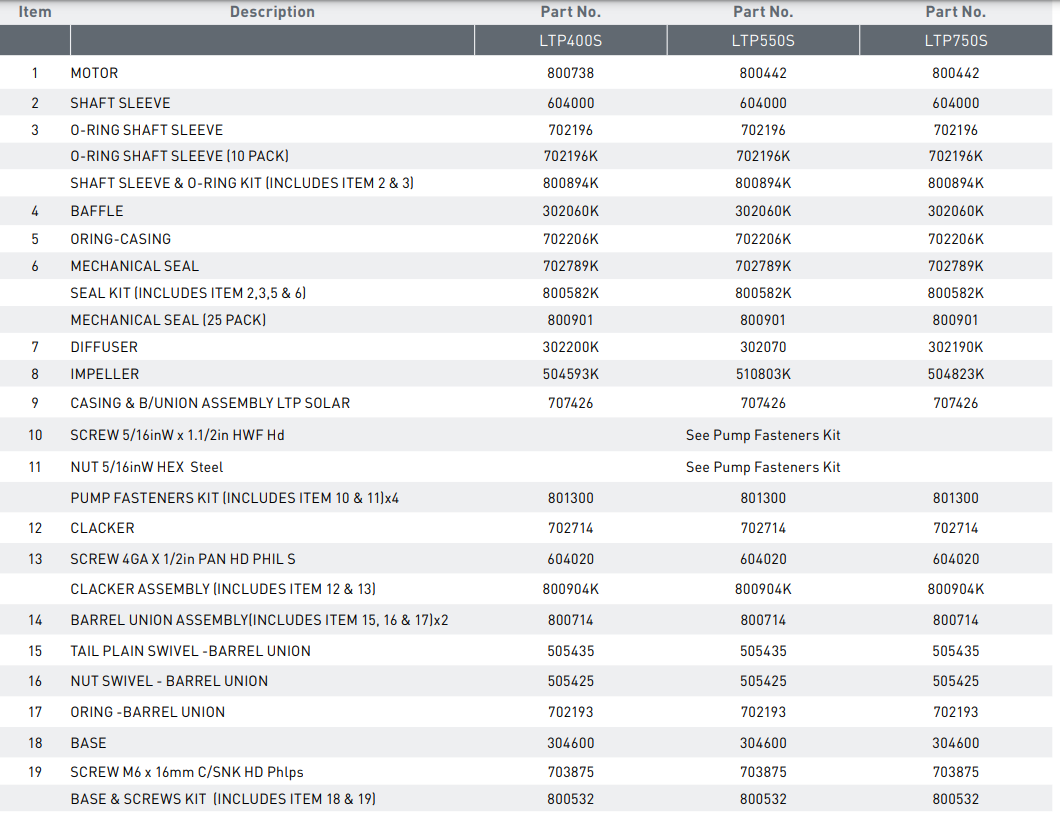
Task: Click the MOTOR description cell
Action: pyautogui.click(x=94, y=73)
